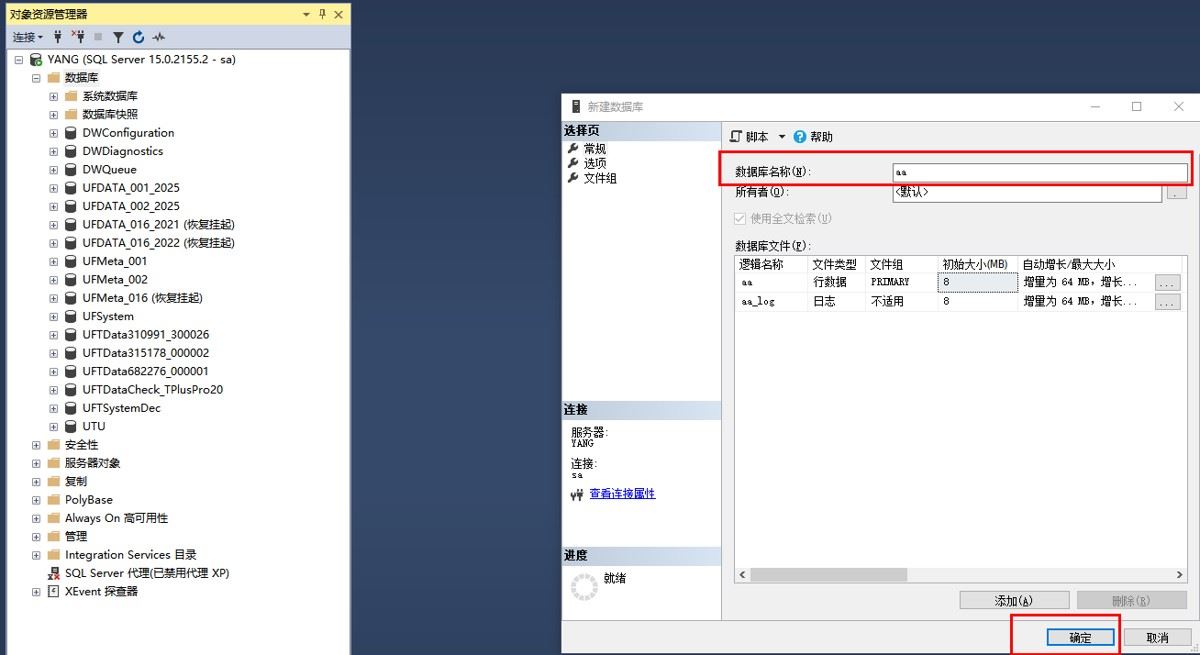
Task: Click the YANG server node icon
Action: coord(36,60)
